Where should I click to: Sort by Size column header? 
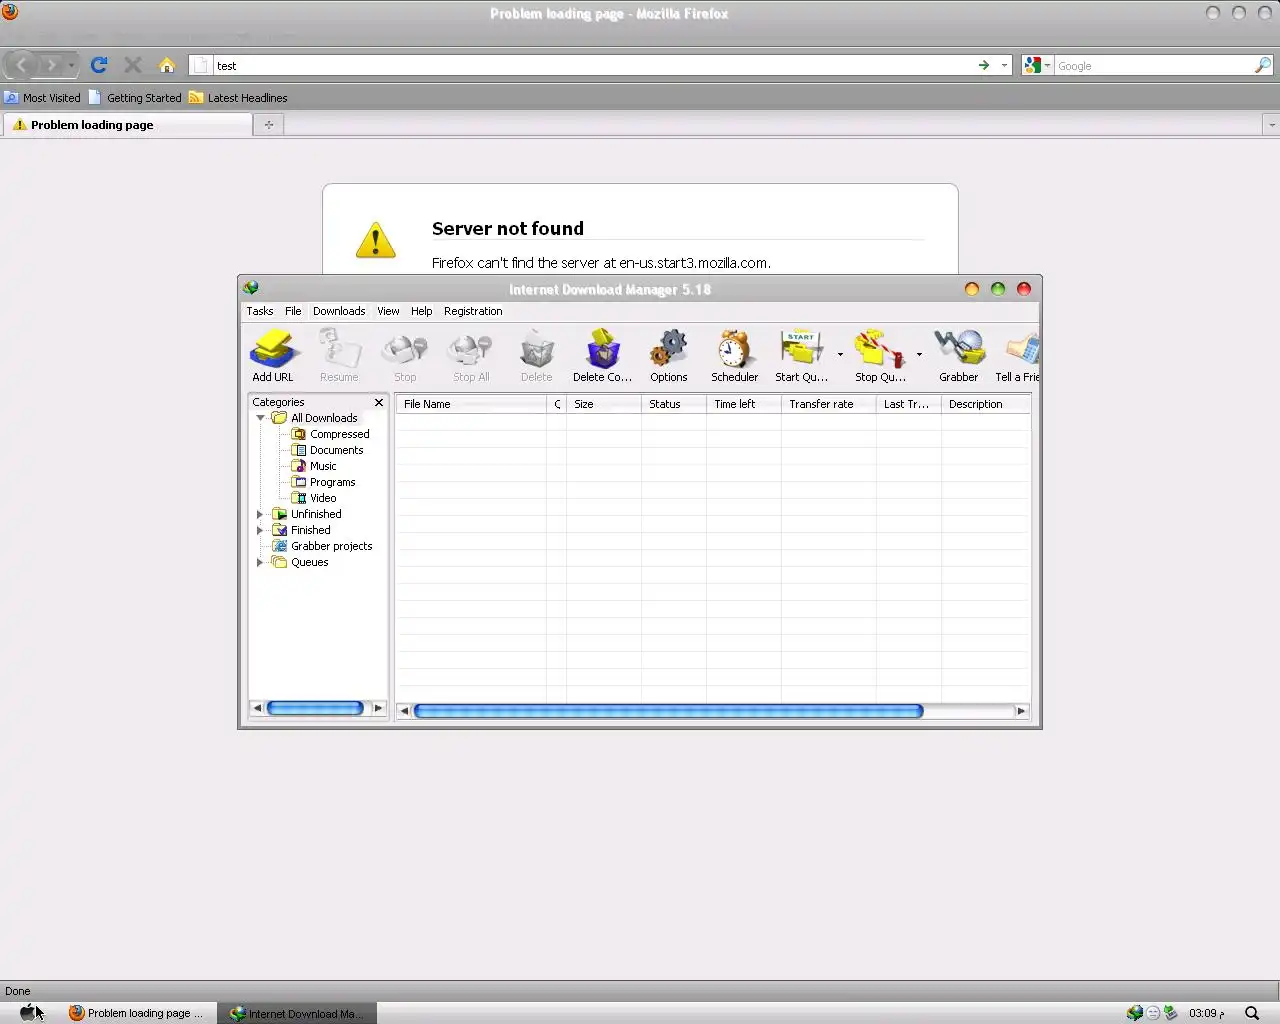click(x=604, y=404)
